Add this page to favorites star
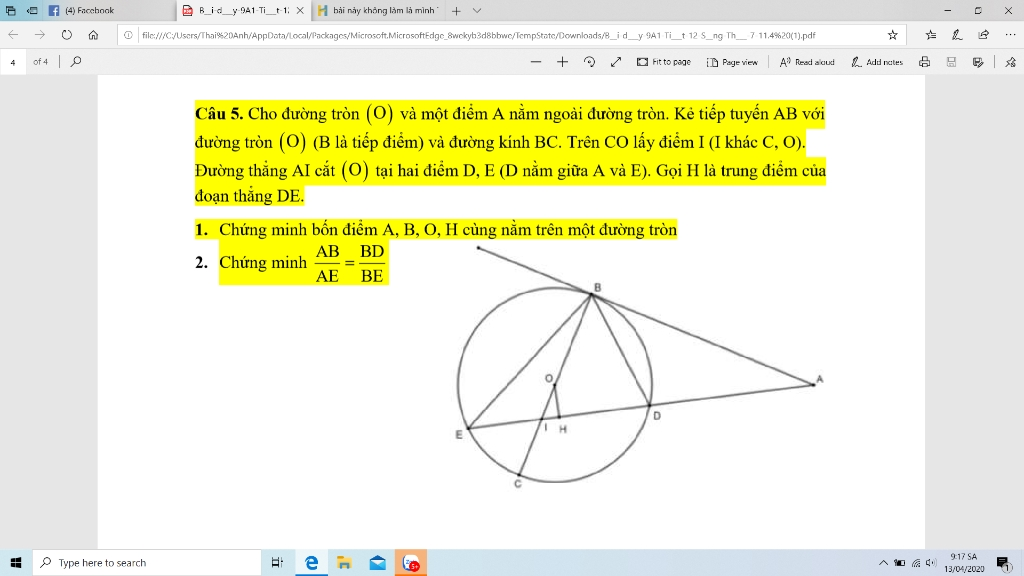 click(892, 35)
